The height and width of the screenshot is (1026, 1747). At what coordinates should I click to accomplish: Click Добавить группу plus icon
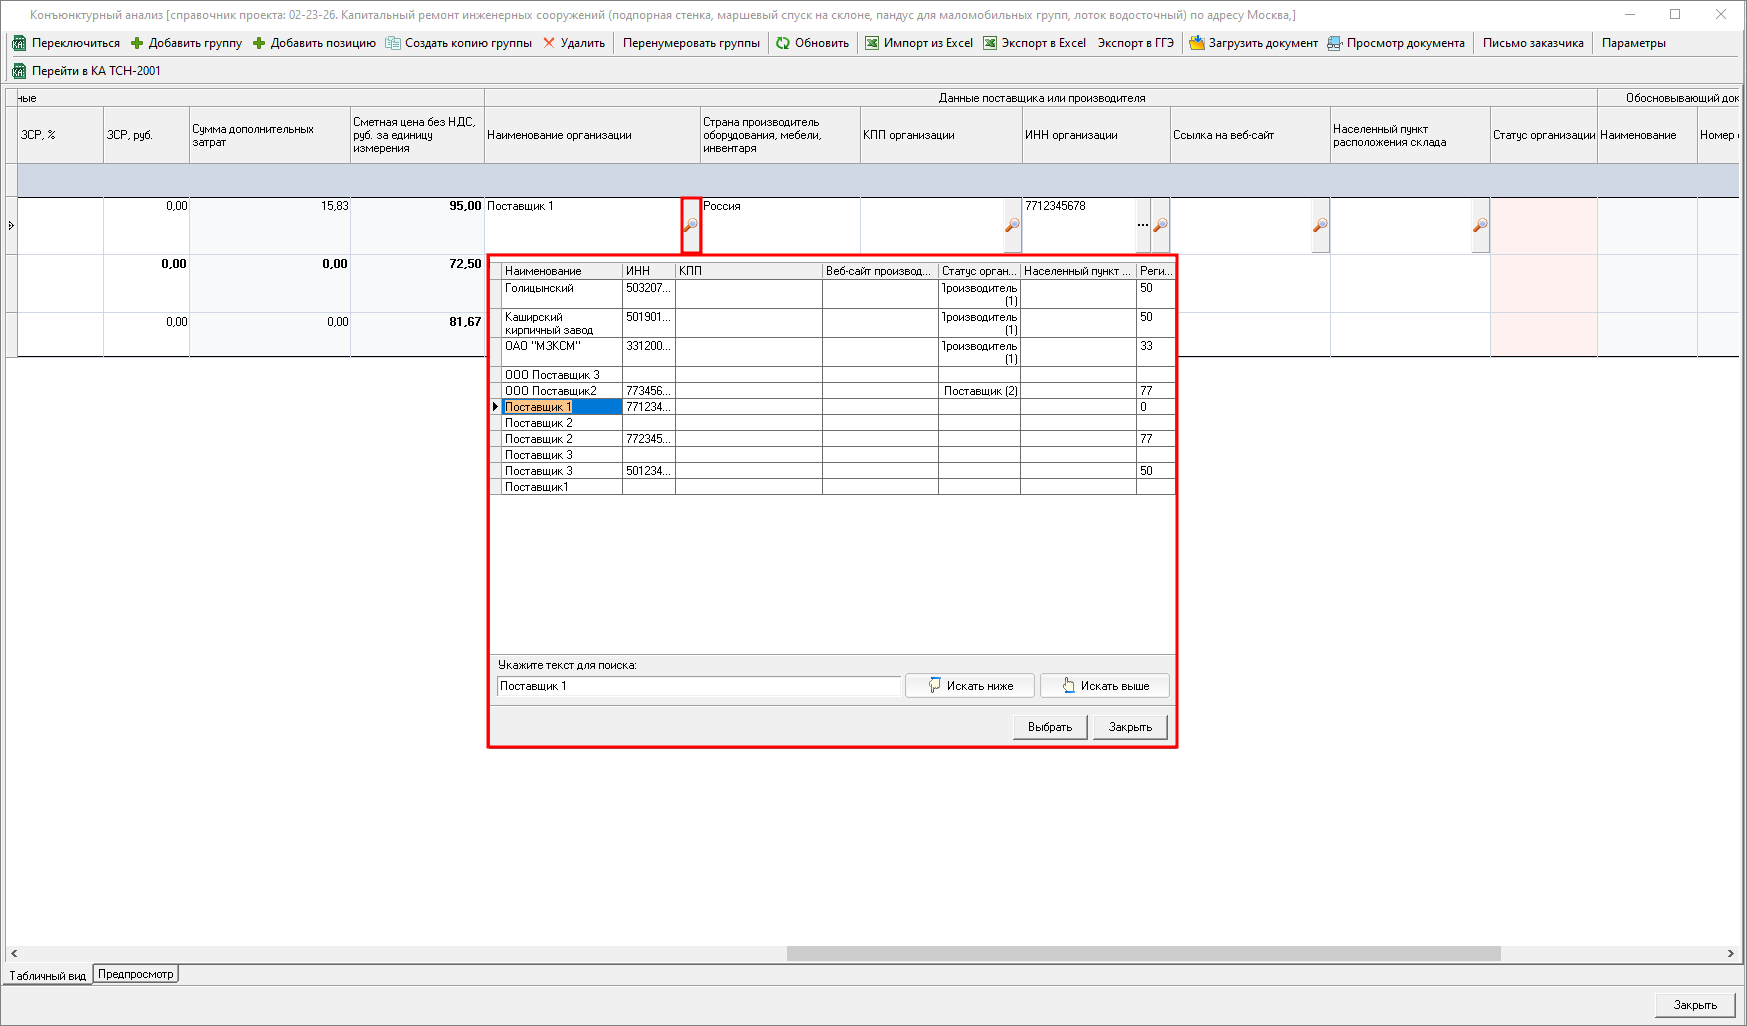(137, 43)
